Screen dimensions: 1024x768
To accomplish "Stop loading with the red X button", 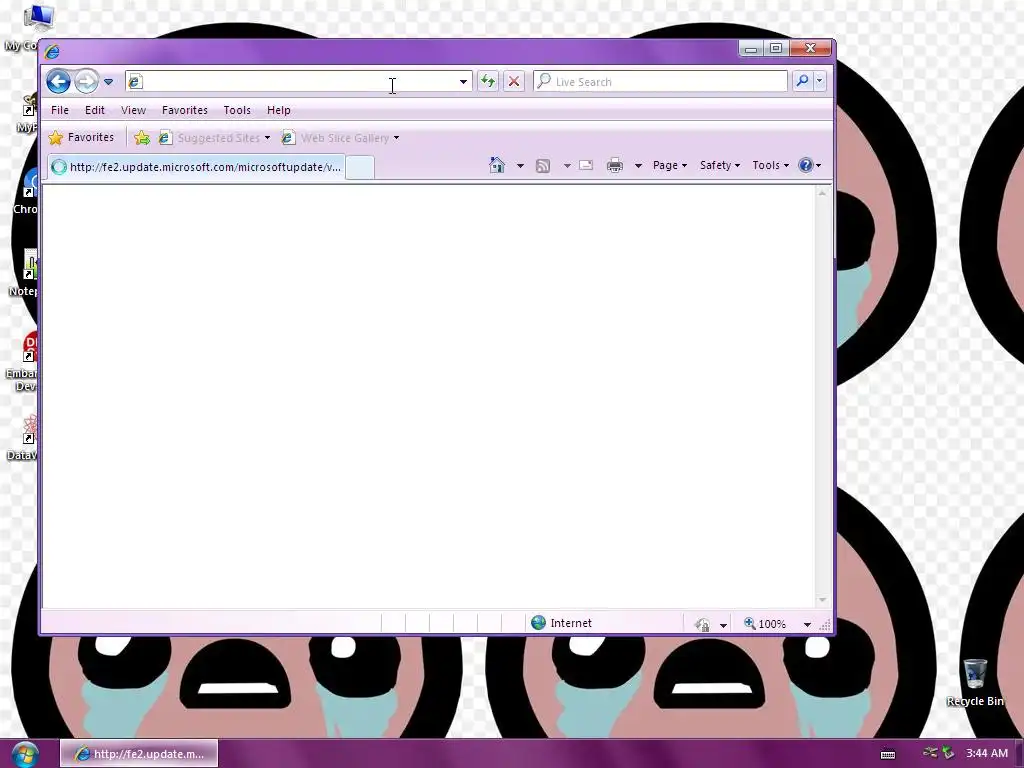I will (x=514, y=81).
